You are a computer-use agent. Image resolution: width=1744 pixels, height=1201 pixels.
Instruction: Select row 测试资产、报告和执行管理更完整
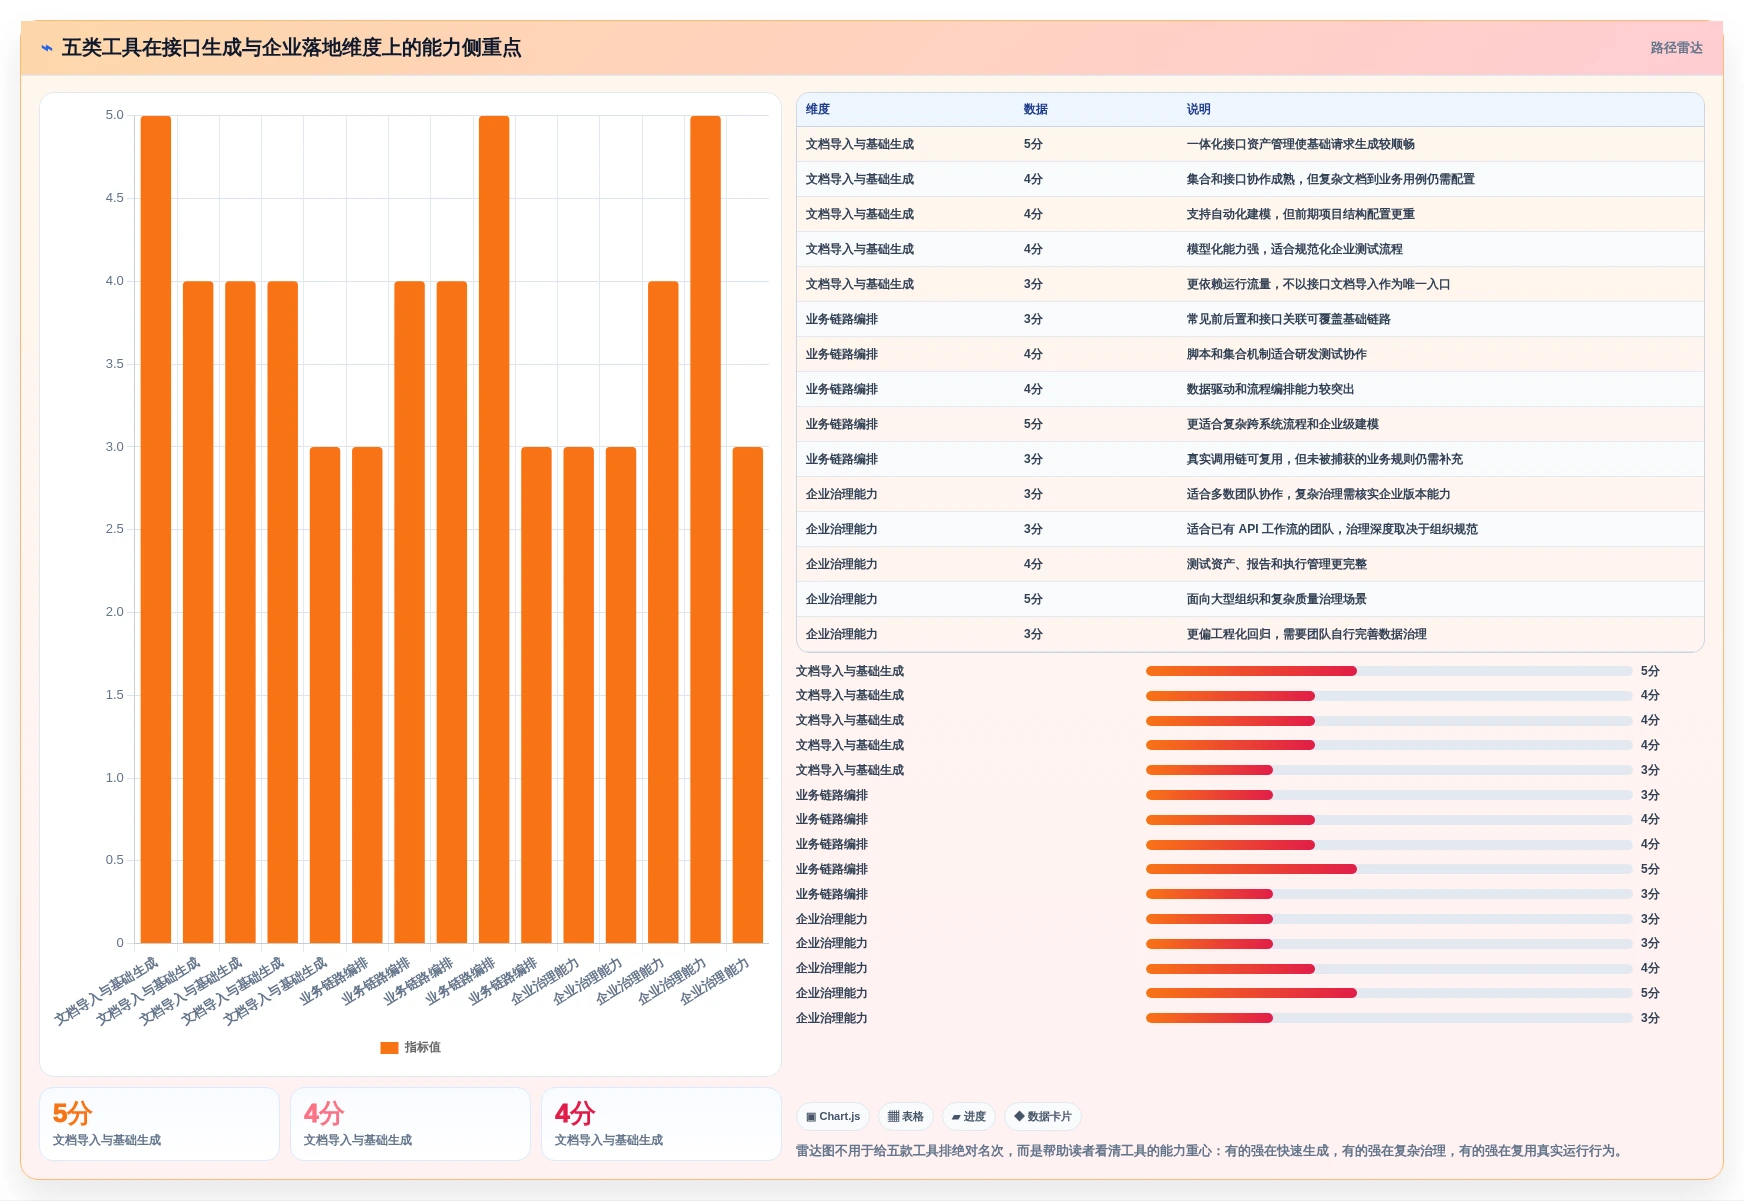tap(1250, 565)
